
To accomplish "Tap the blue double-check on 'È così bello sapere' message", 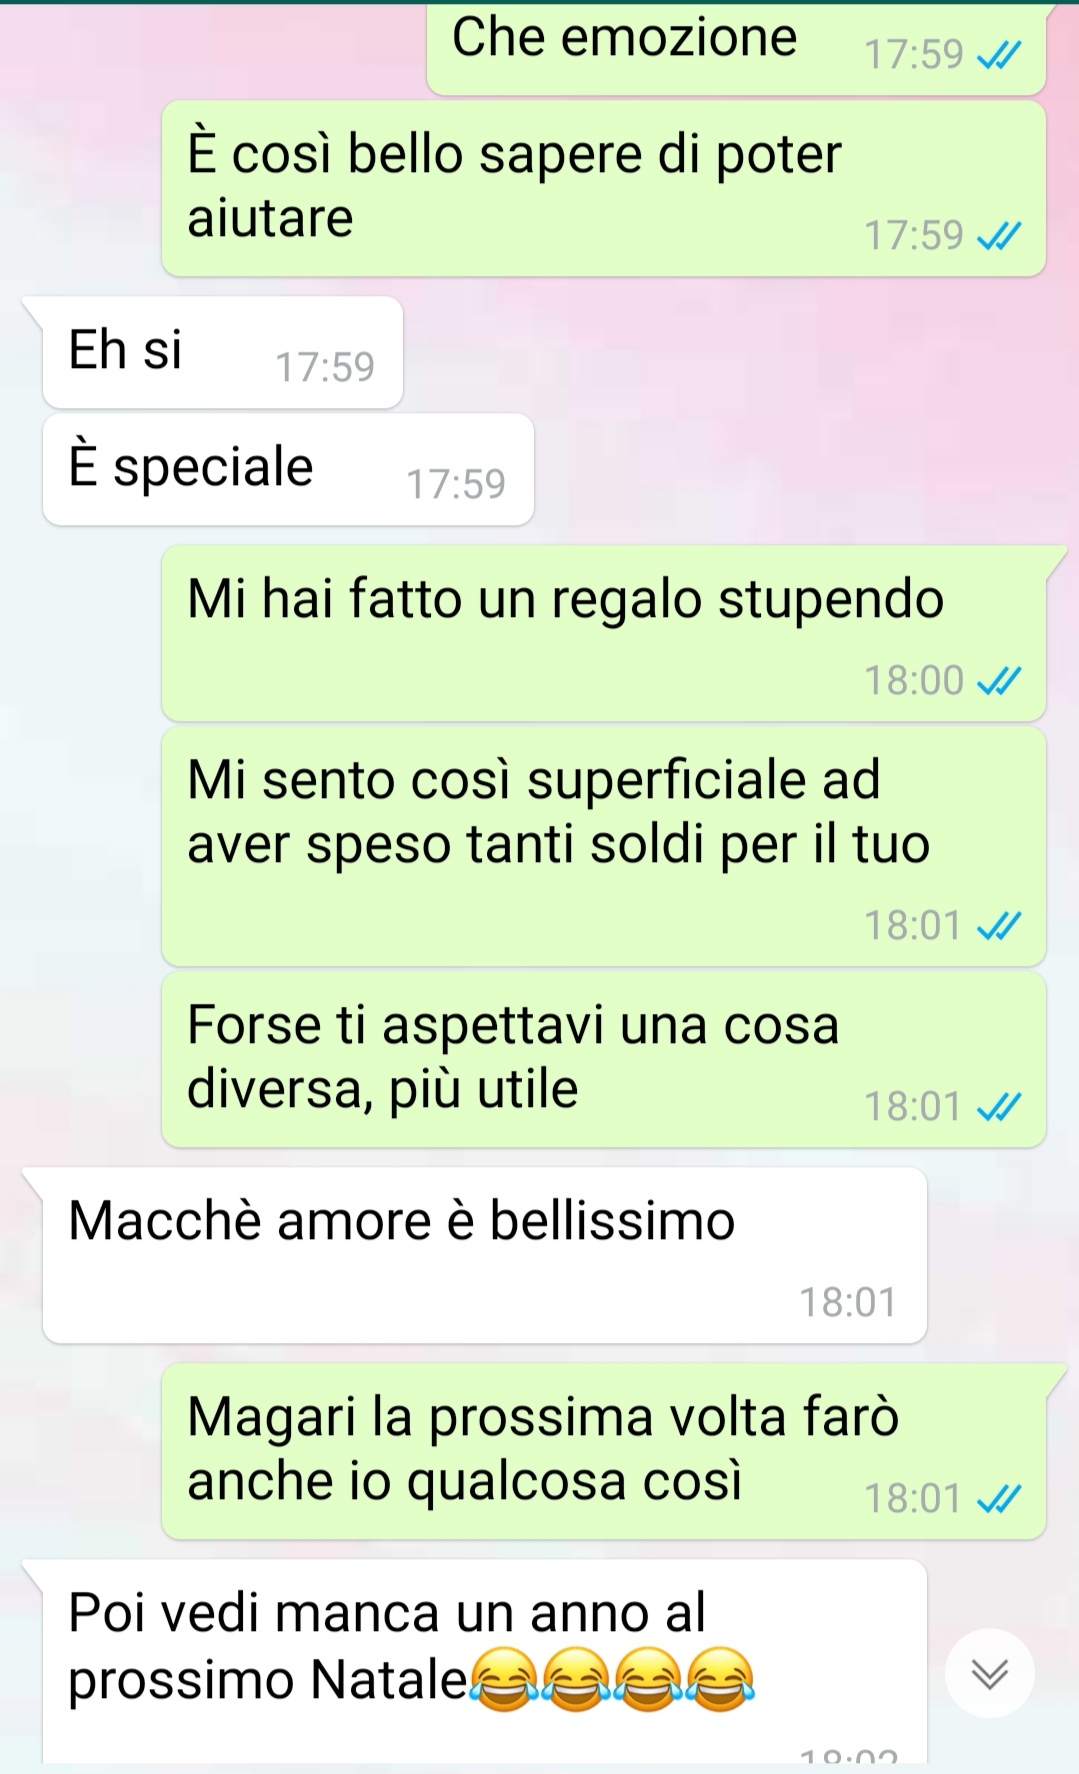I will (x=998, y=236).
